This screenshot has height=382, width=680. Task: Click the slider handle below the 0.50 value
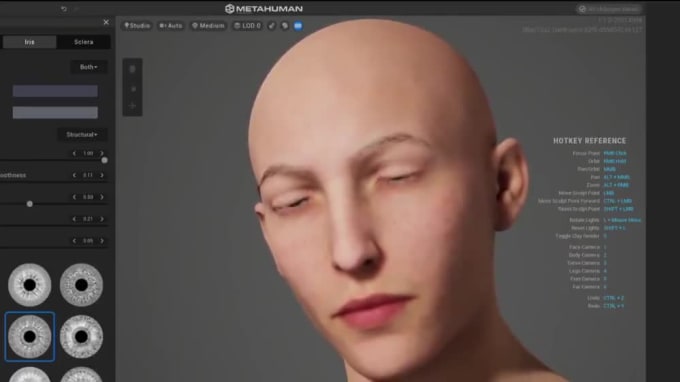click(29, 204)
